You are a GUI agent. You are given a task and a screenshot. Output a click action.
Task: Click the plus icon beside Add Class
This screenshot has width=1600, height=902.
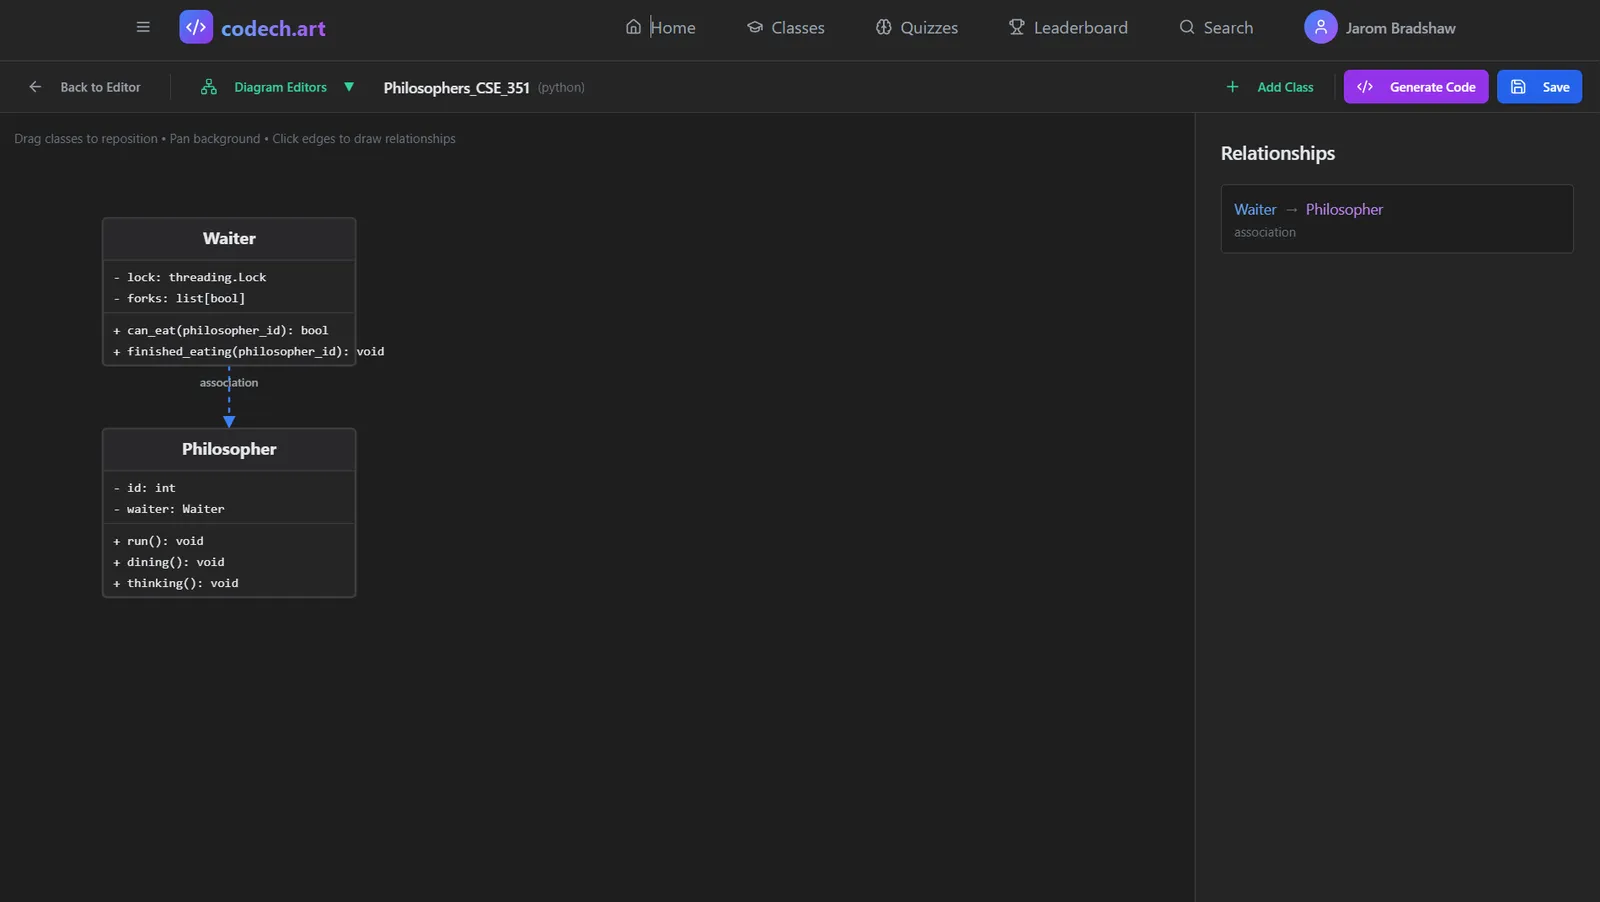click(1232, 87)
